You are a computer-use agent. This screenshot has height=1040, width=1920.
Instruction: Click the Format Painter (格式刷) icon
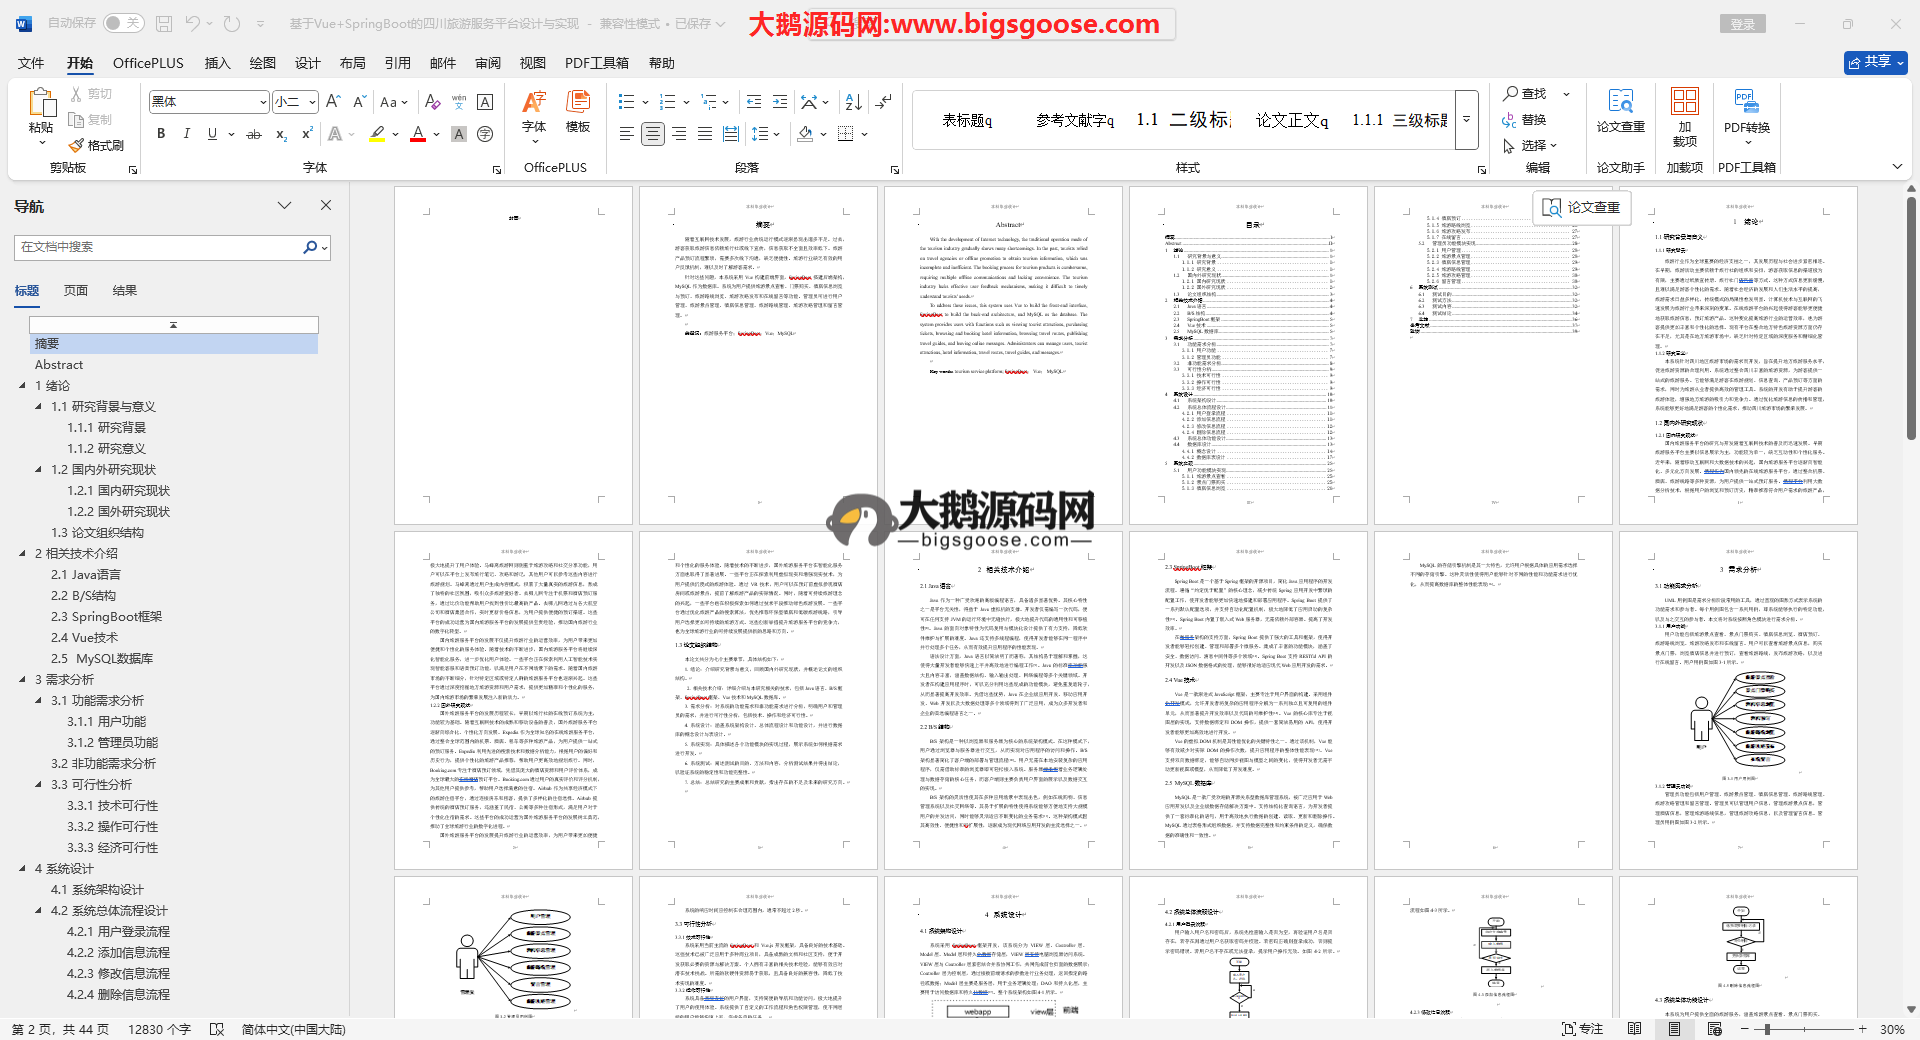pyautogui.click(x=76, y=146)
